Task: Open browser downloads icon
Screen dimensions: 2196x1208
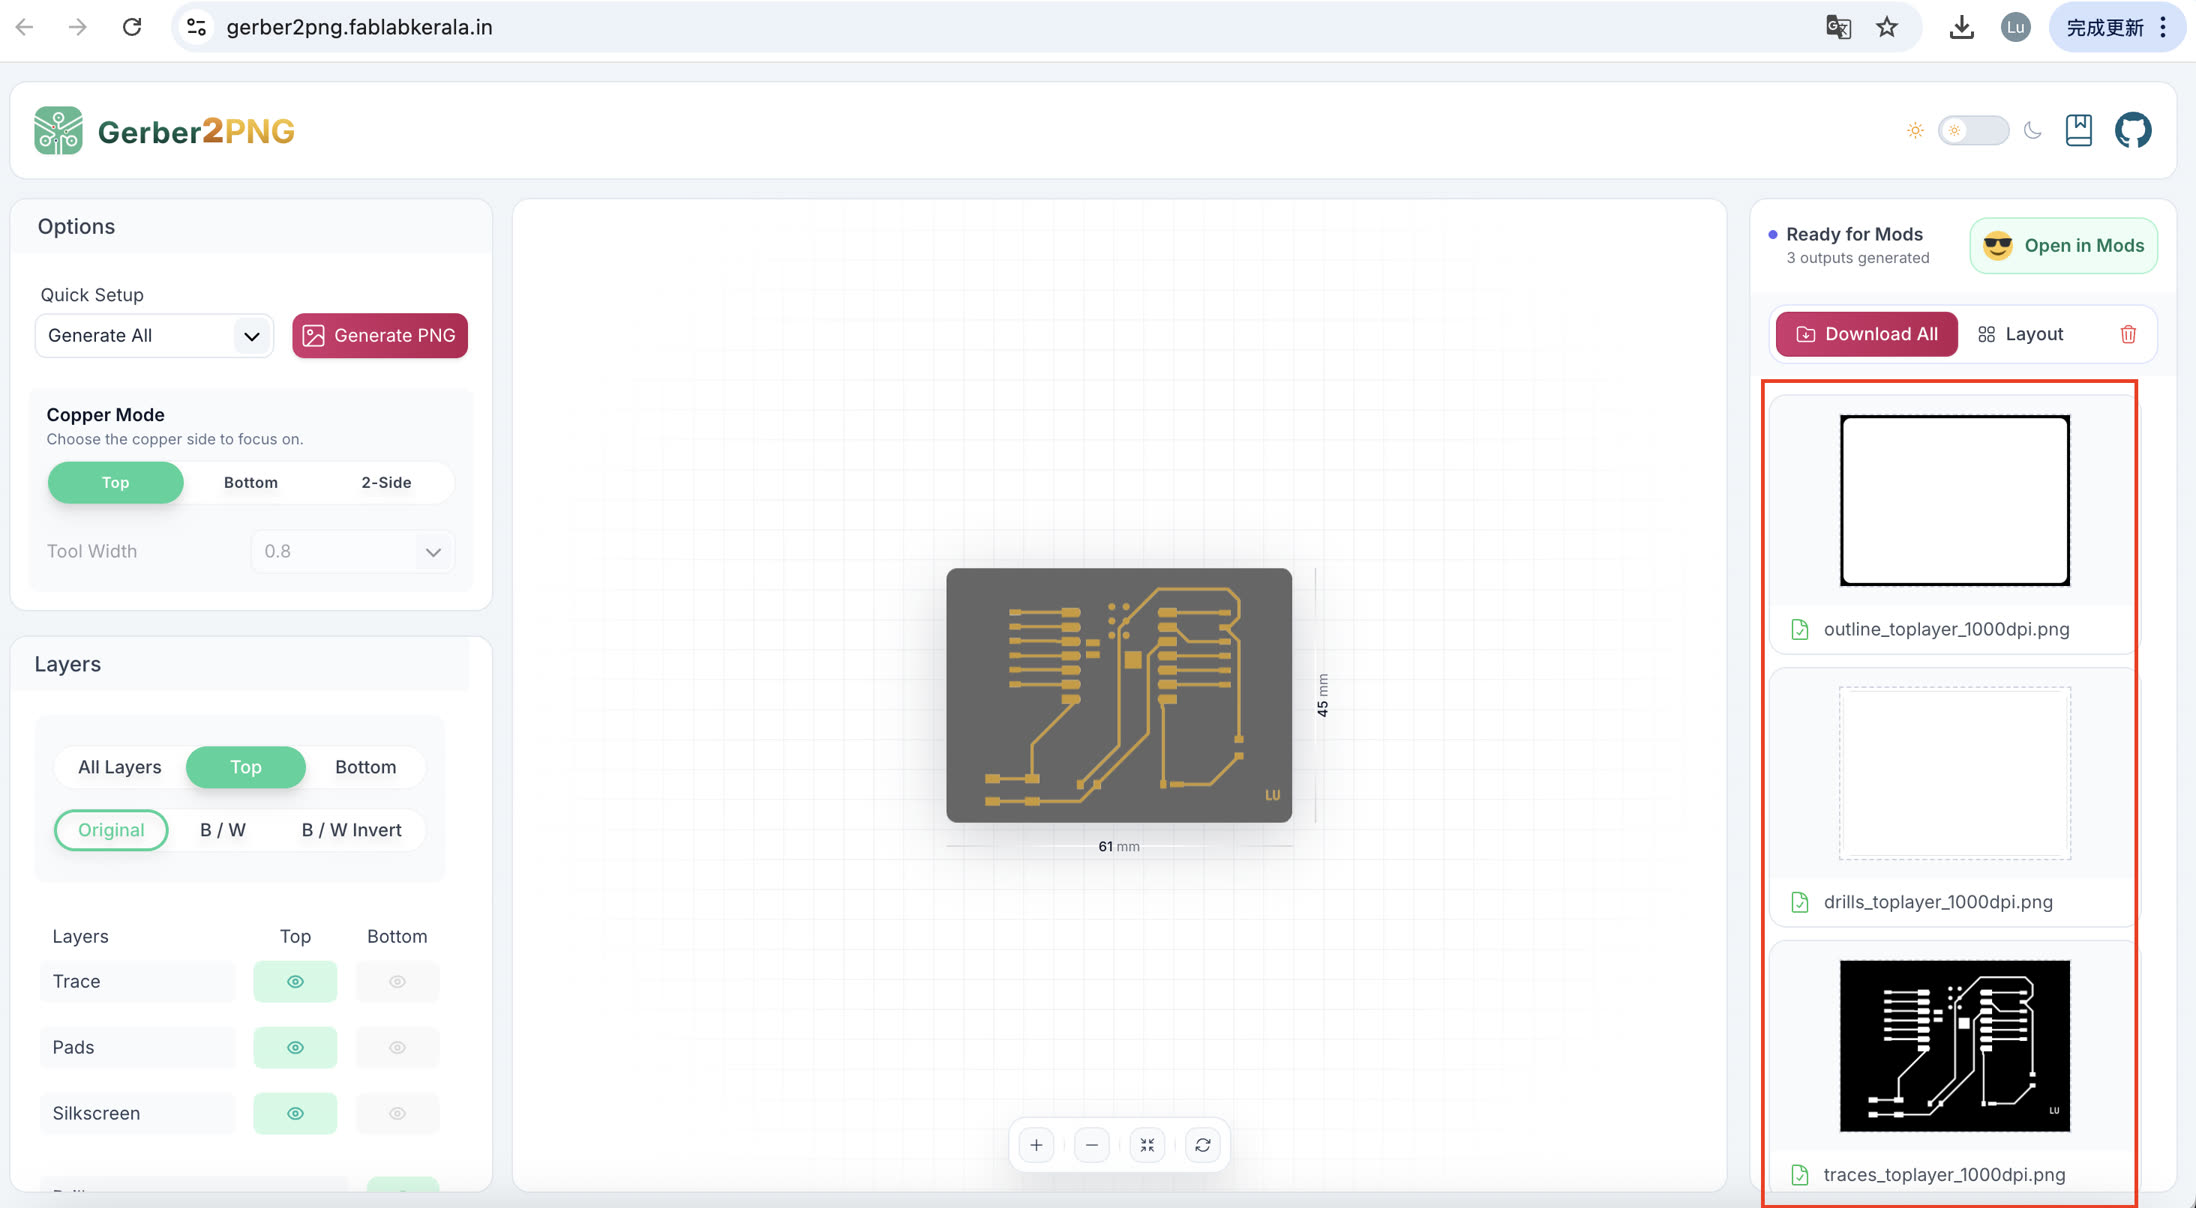Action: point(1961,27)
